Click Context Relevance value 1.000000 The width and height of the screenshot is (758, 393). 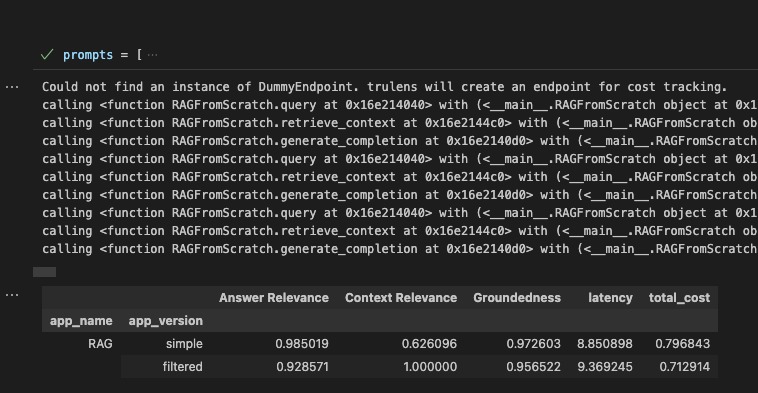pyautogui.click(x=430, y=367)
